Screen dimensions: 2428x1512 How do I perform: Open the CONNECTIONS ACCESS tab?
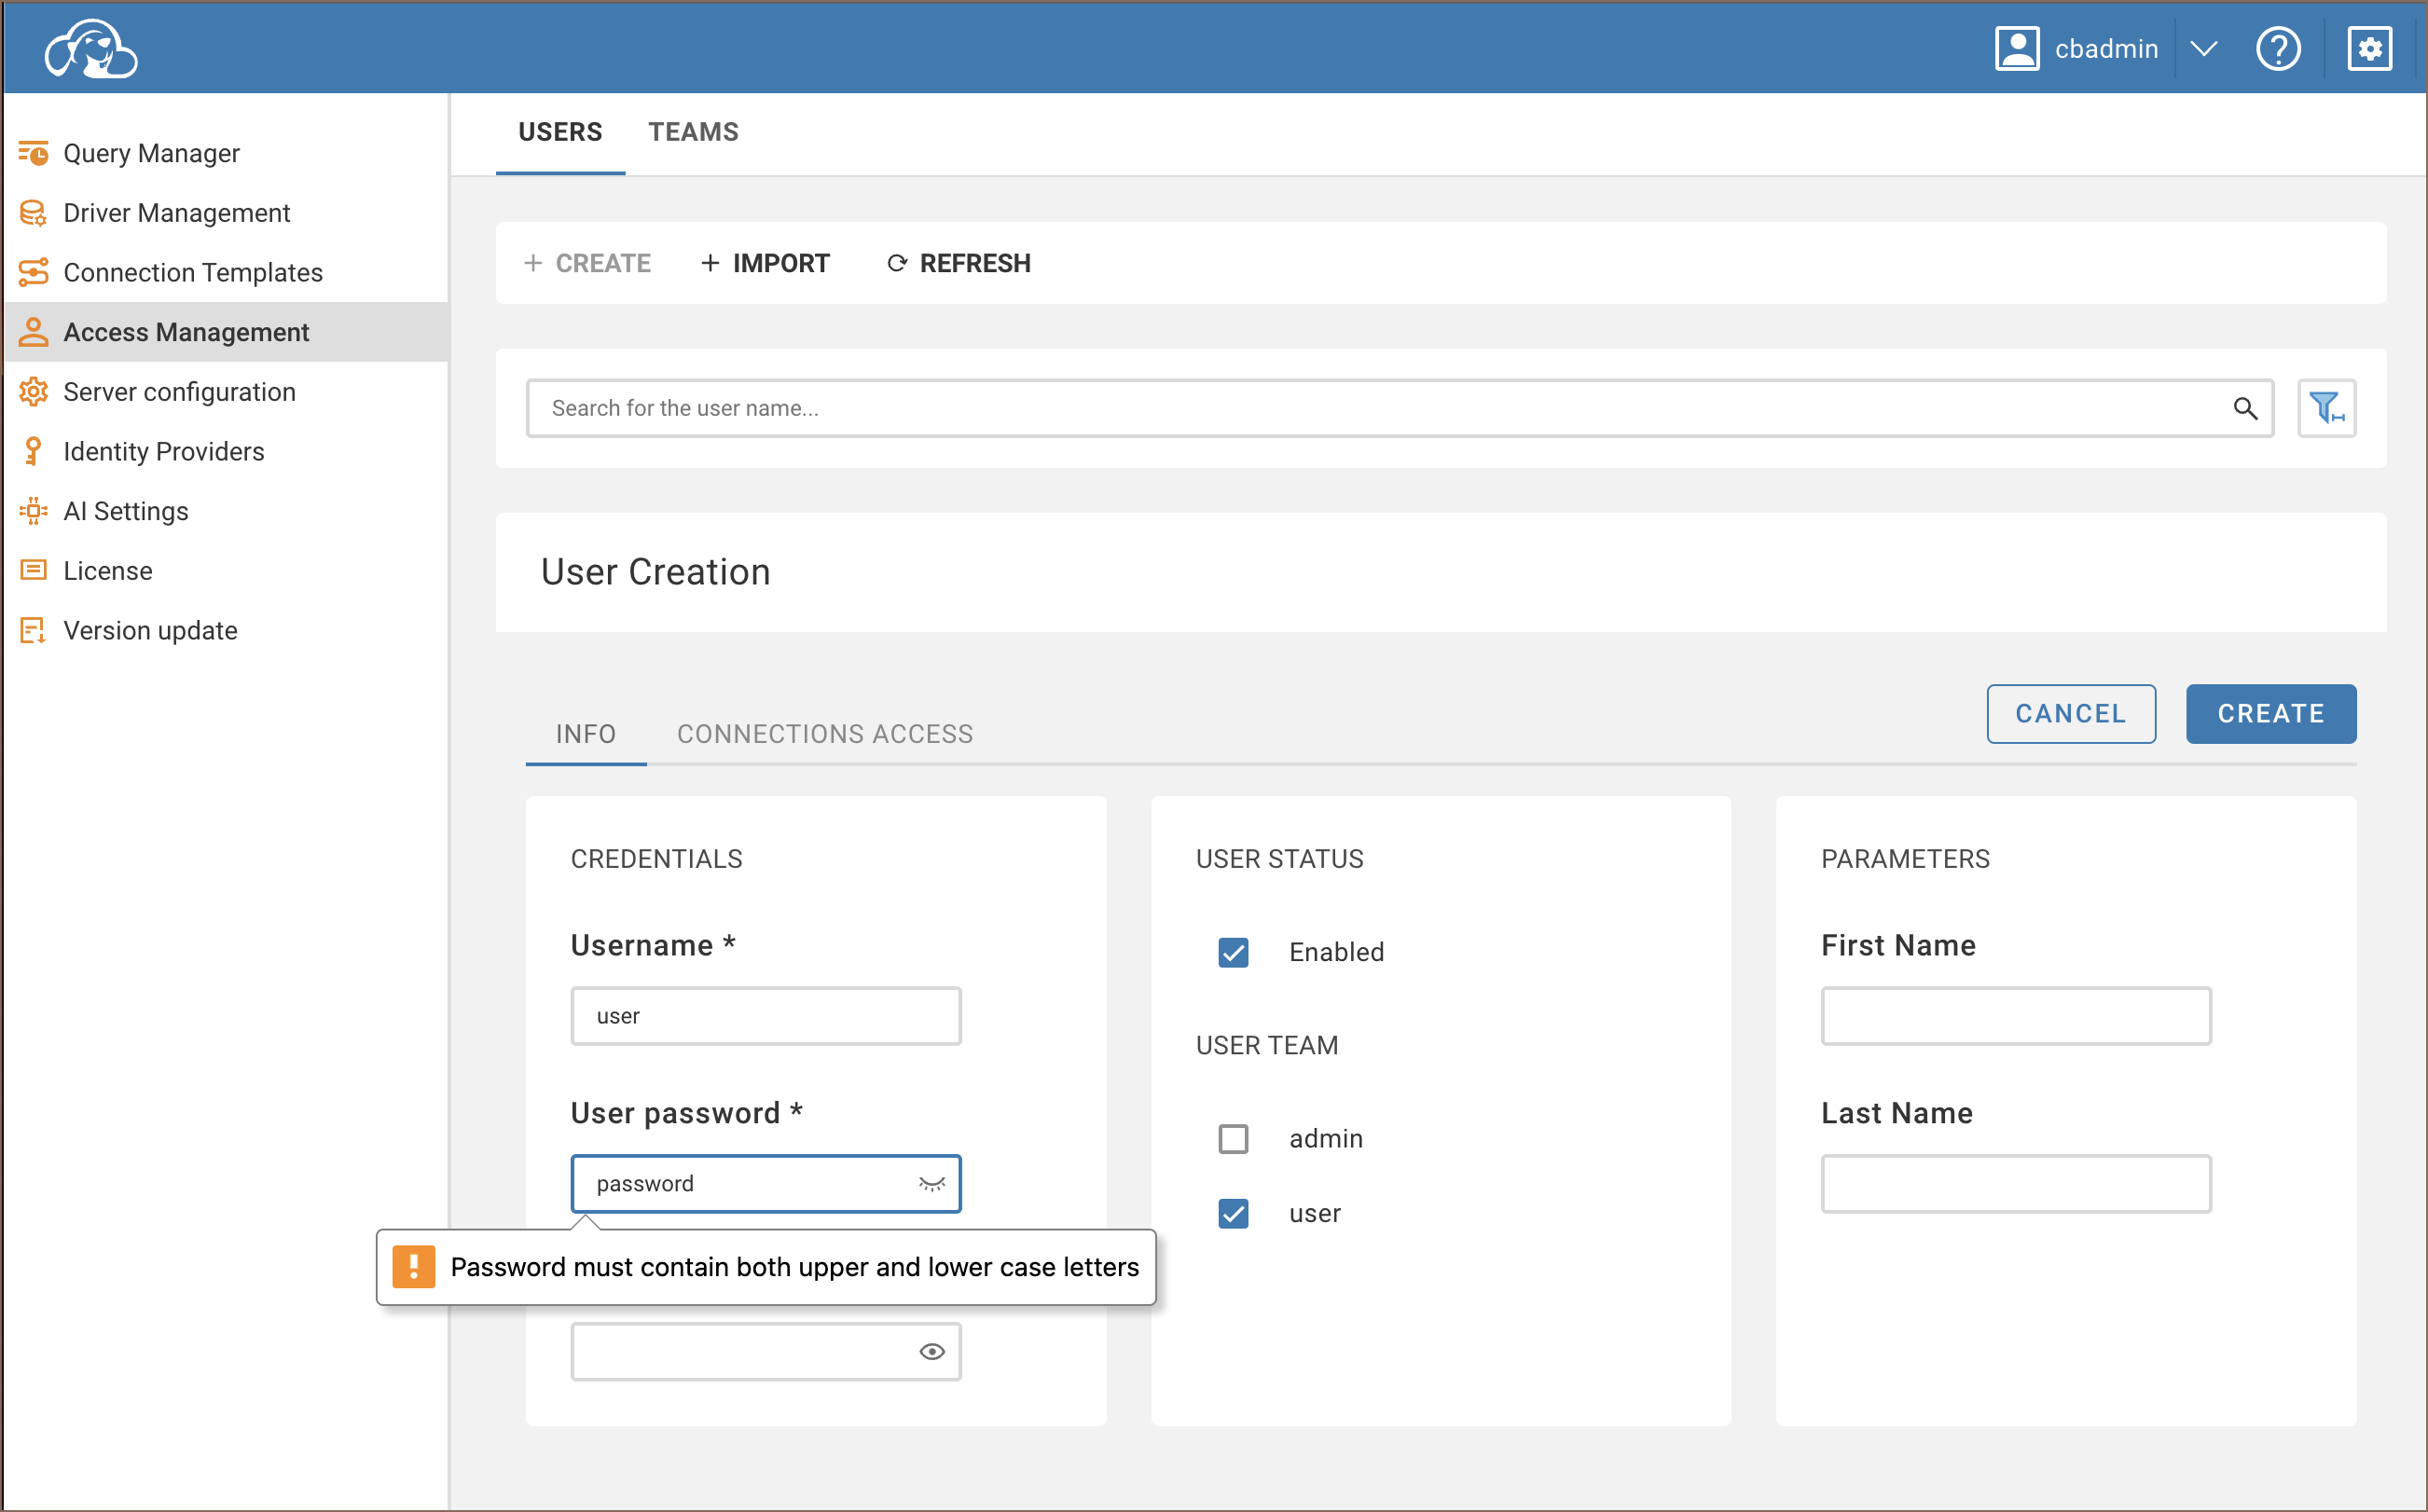click(824, 734)
